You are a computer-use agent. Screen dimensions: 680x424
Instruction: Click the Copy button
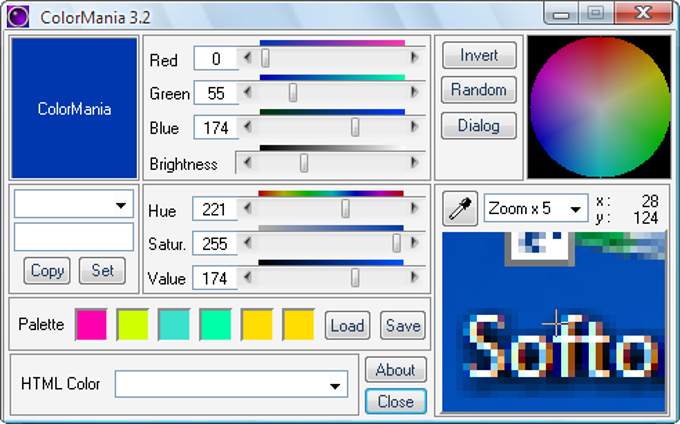[47, 271]
